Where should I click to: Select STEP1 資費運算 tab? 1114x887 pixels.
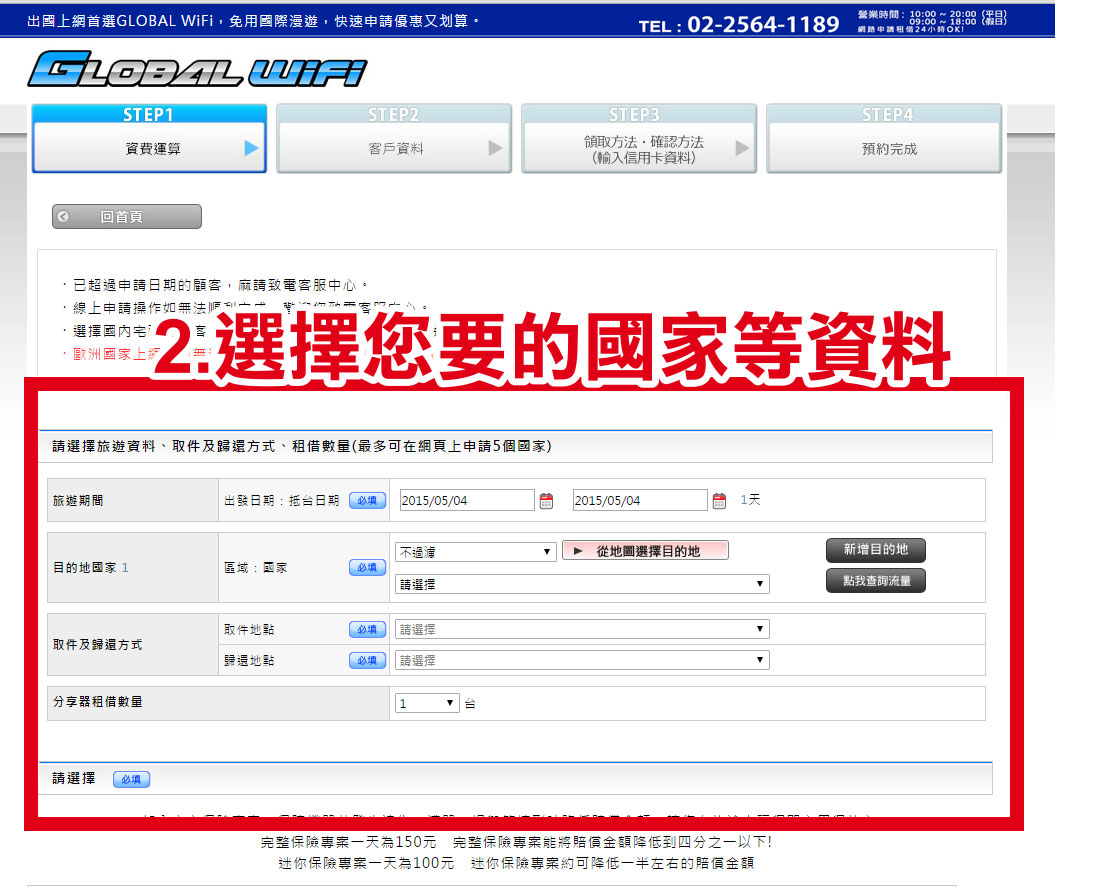click(x=149, y=139)
